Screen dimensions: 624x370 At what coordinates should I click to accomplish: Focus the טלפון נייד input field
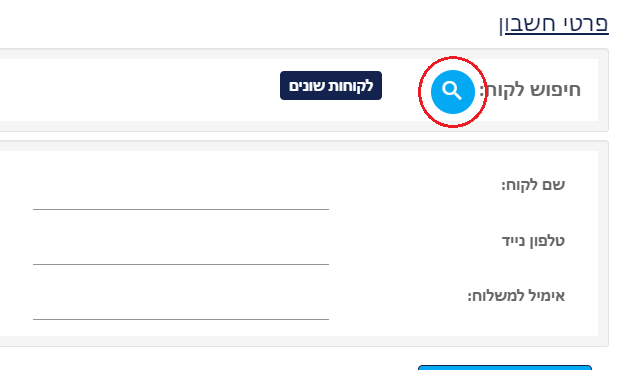click(x=181, y=252)
